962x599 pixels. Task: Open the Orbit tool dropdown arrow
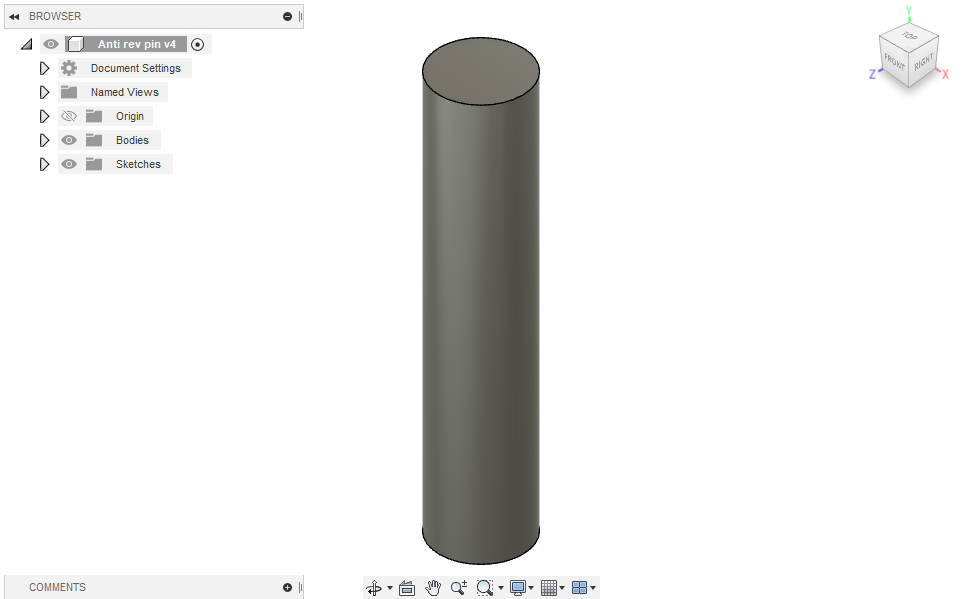[x=388, y=588]
